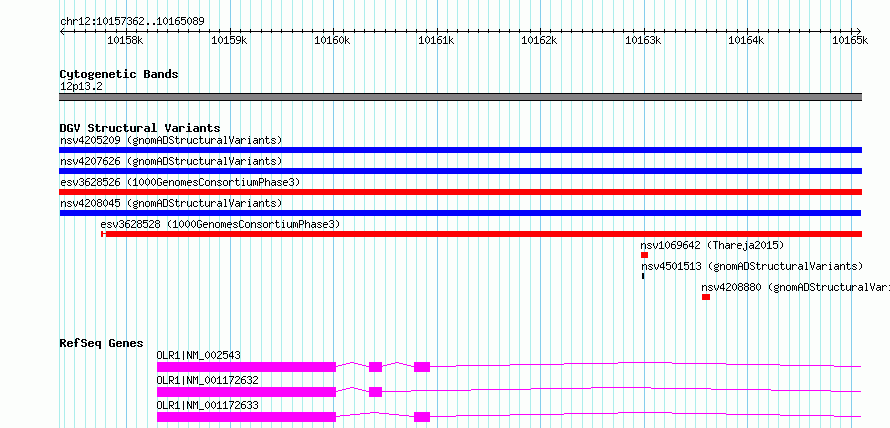Click the 10161k ruler tick label
The height and width of the screenshot is (428, 890).
click(x=436, y=40)
